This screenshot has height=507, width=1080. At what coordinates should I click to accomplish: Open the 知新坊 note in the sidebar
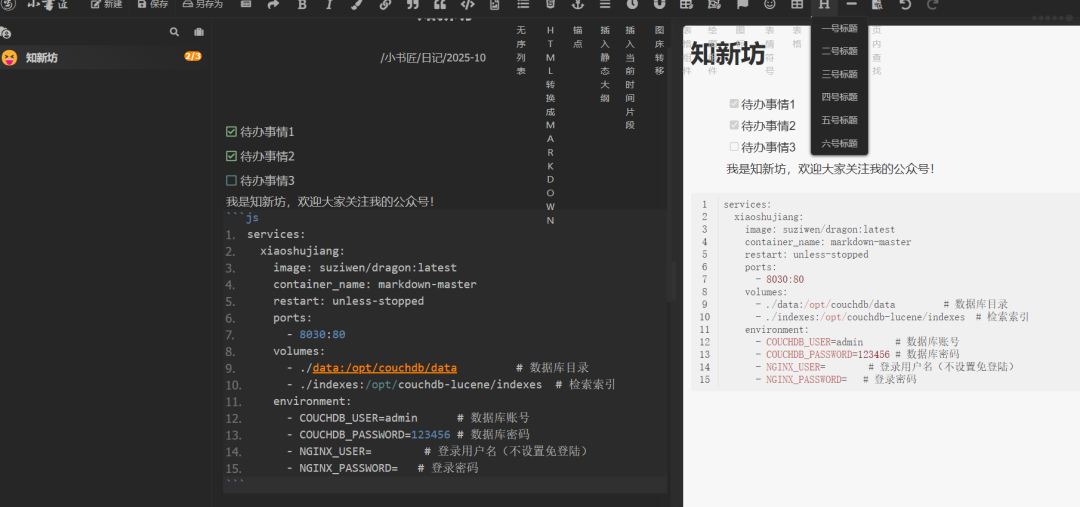pos(42,58)
